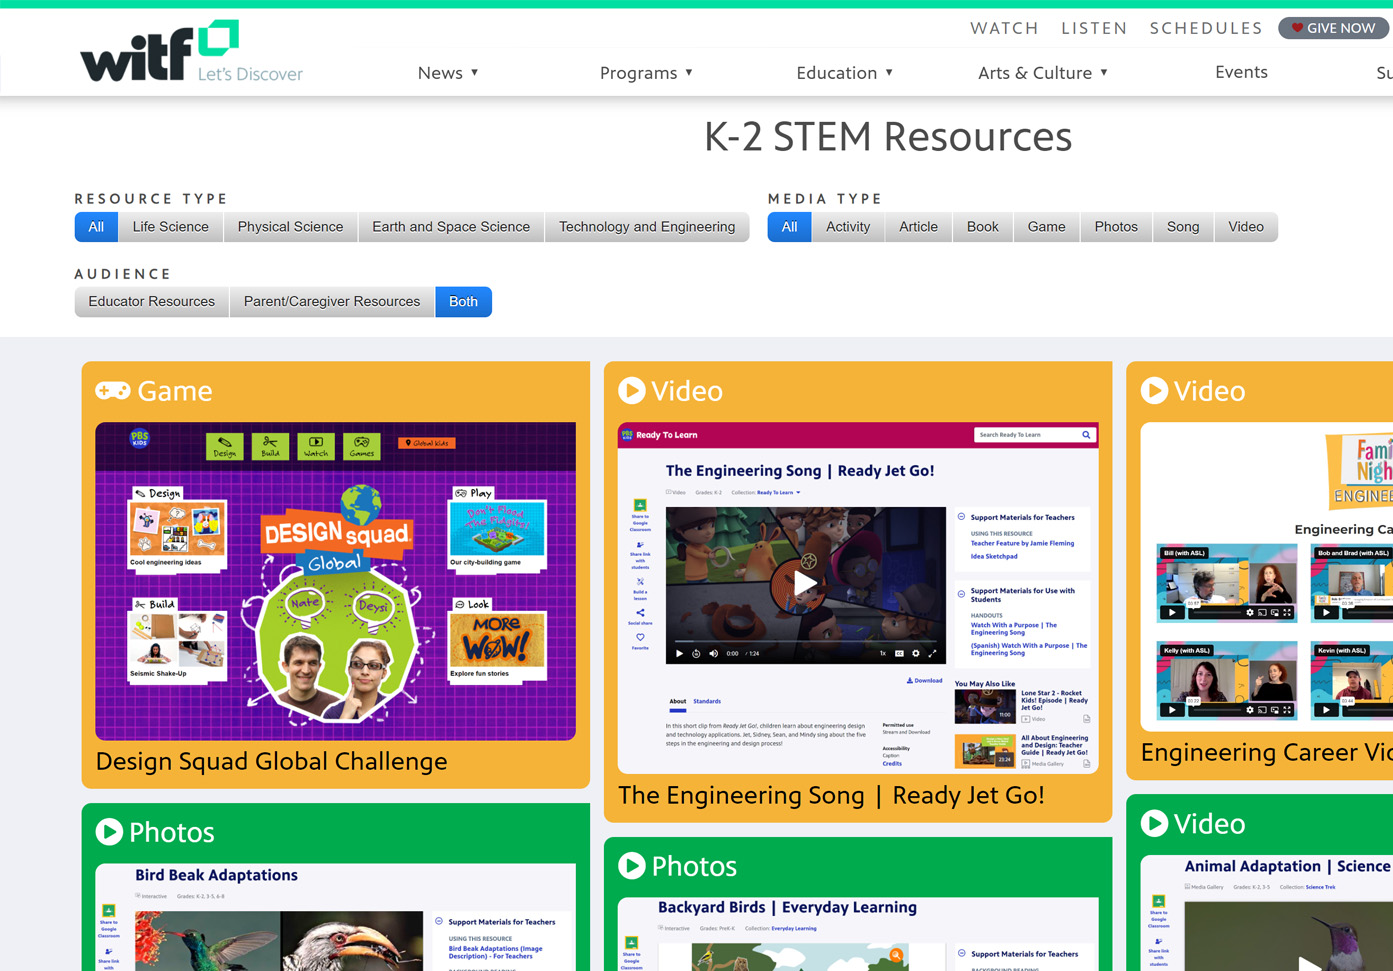Click the search magnifier in Ready To Learn bar
This screenshot has width=1393, height=971.
tap(1086, 435)
